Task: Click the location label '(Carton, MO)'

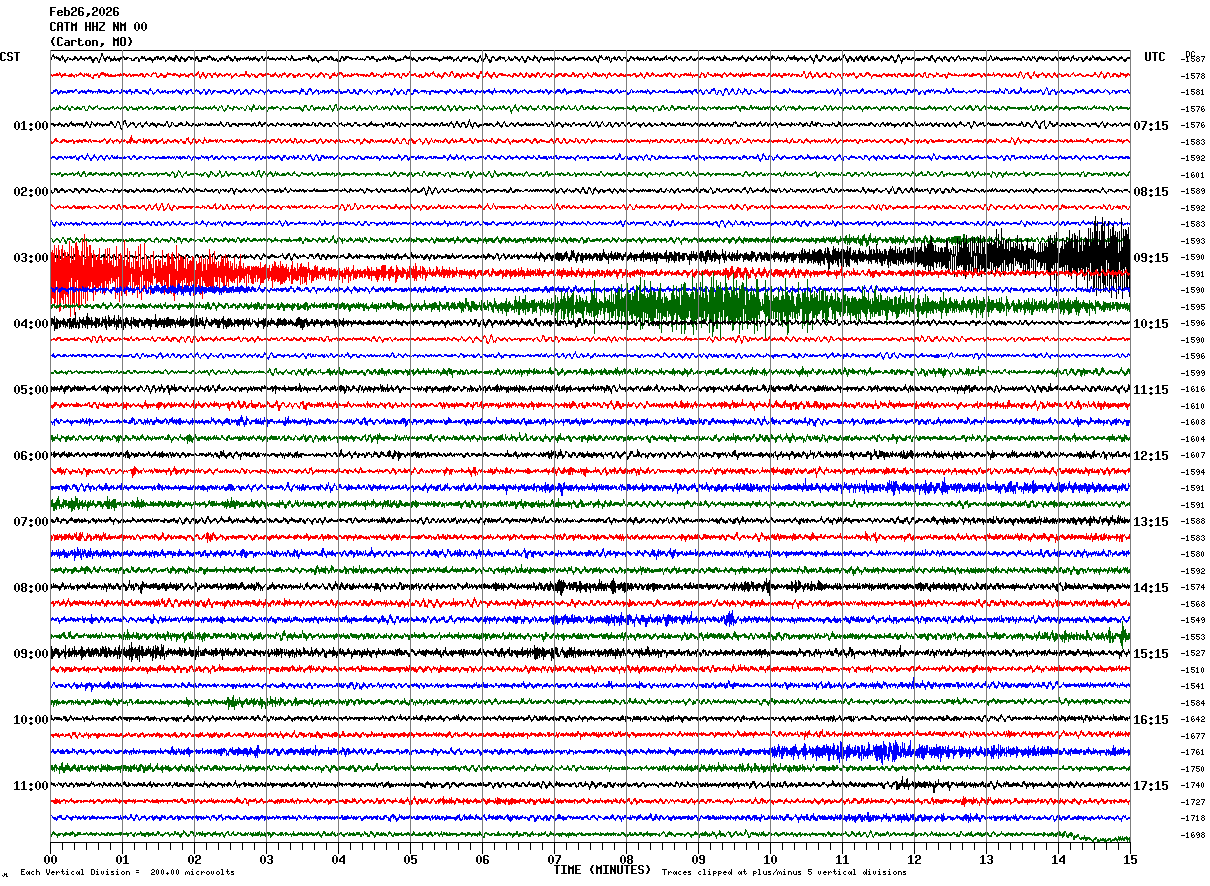Action: click(x=91, y=42)
